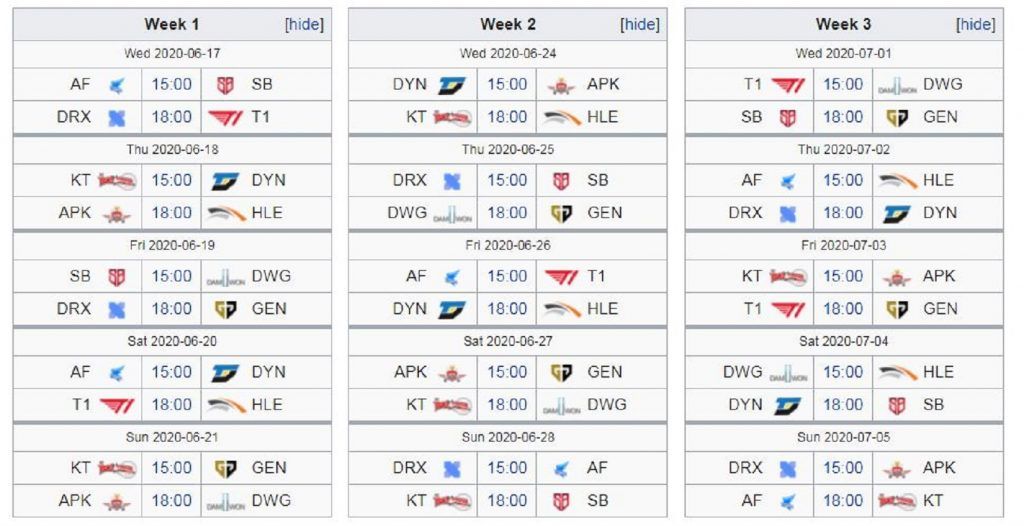Collapse the Week 1 schedule with hide
Image resolution: width=1024 pixels, height=526 pixels.
(304, 24)
